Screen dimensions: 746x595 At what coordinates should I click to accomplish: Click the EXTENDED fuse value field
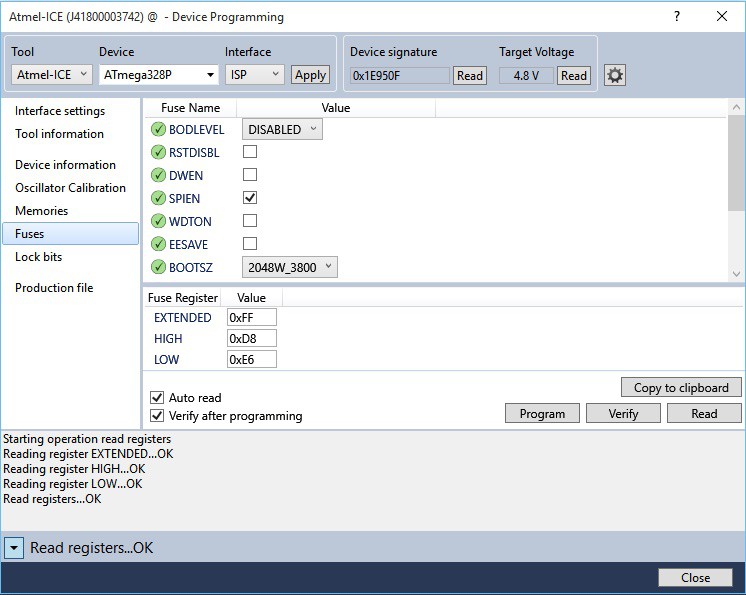pyautogui.click(x=252, y=317)
